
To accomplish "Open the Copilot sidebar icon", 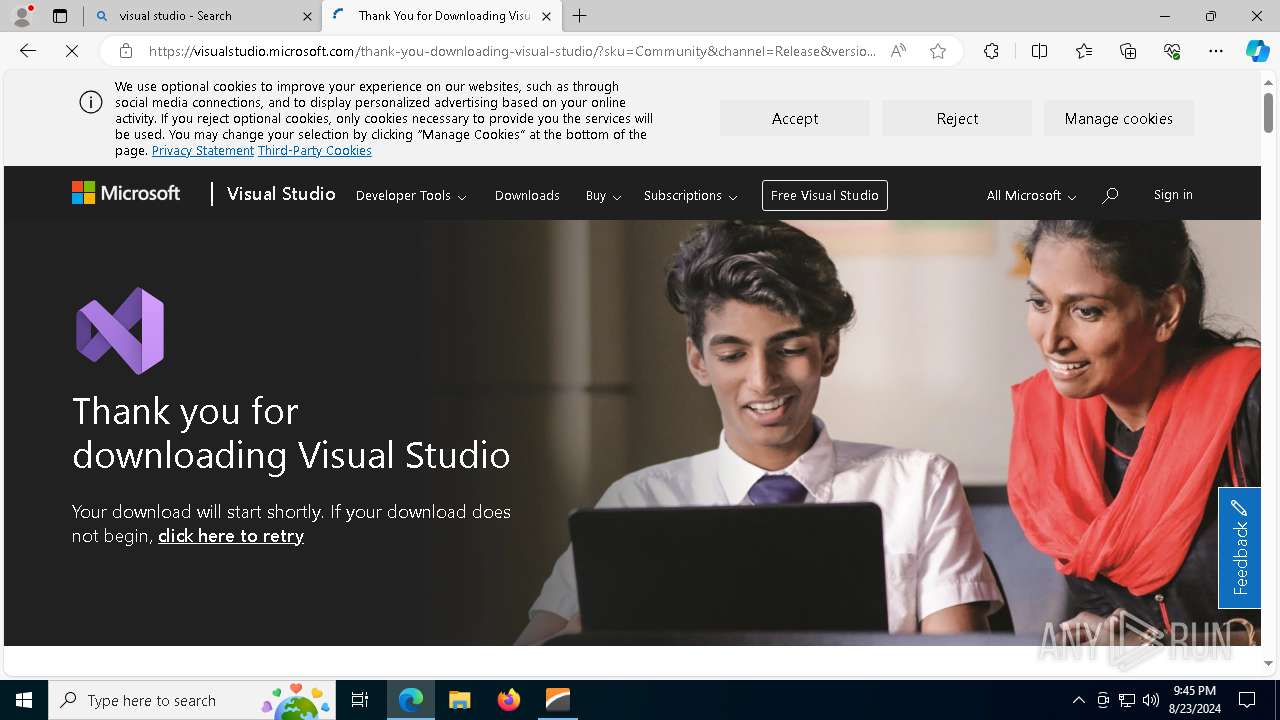I will 1257,51.
